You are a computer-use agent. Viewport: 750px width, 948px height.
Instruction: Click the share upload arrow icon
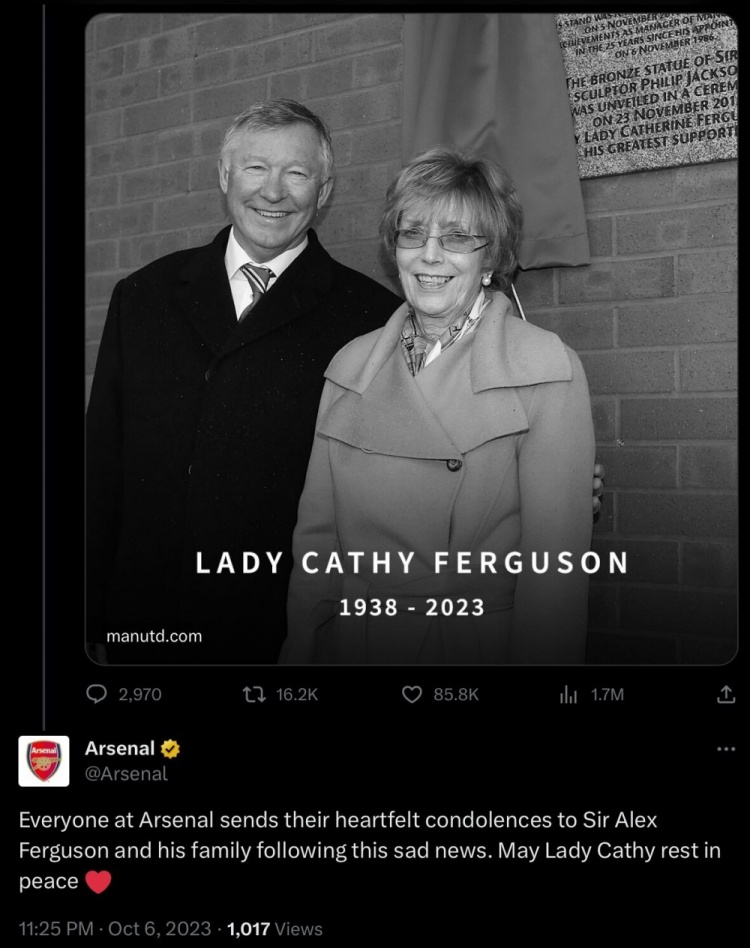point(727,694)
